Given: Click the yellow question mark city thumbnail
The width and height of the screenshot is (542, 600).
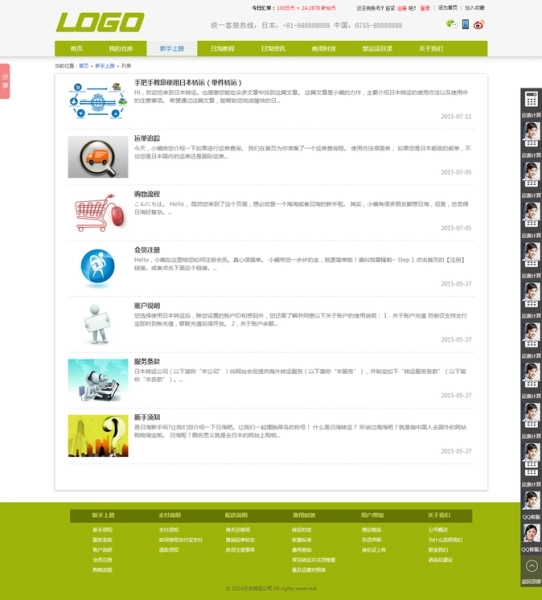Looking at the screenshot, I should [98, 436].
